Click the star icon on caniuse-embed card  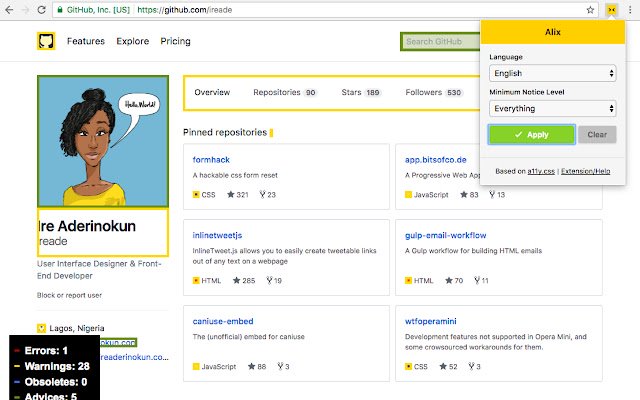pos(251,366)
